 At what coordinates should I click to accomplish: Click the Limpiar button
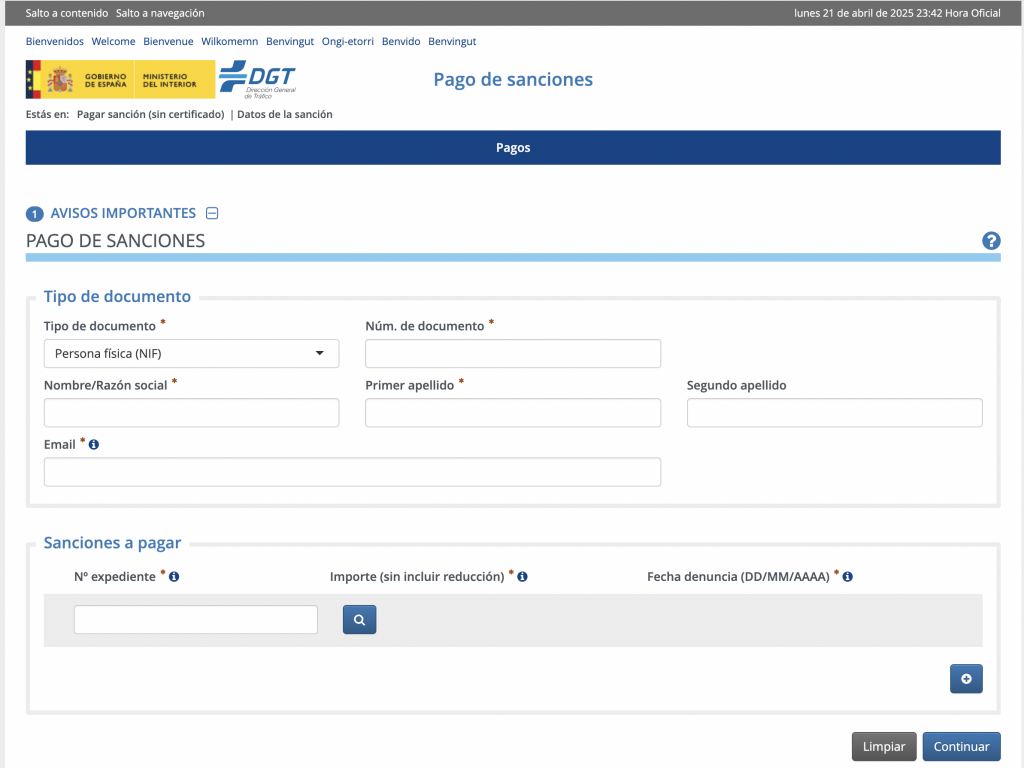[883, 747]
